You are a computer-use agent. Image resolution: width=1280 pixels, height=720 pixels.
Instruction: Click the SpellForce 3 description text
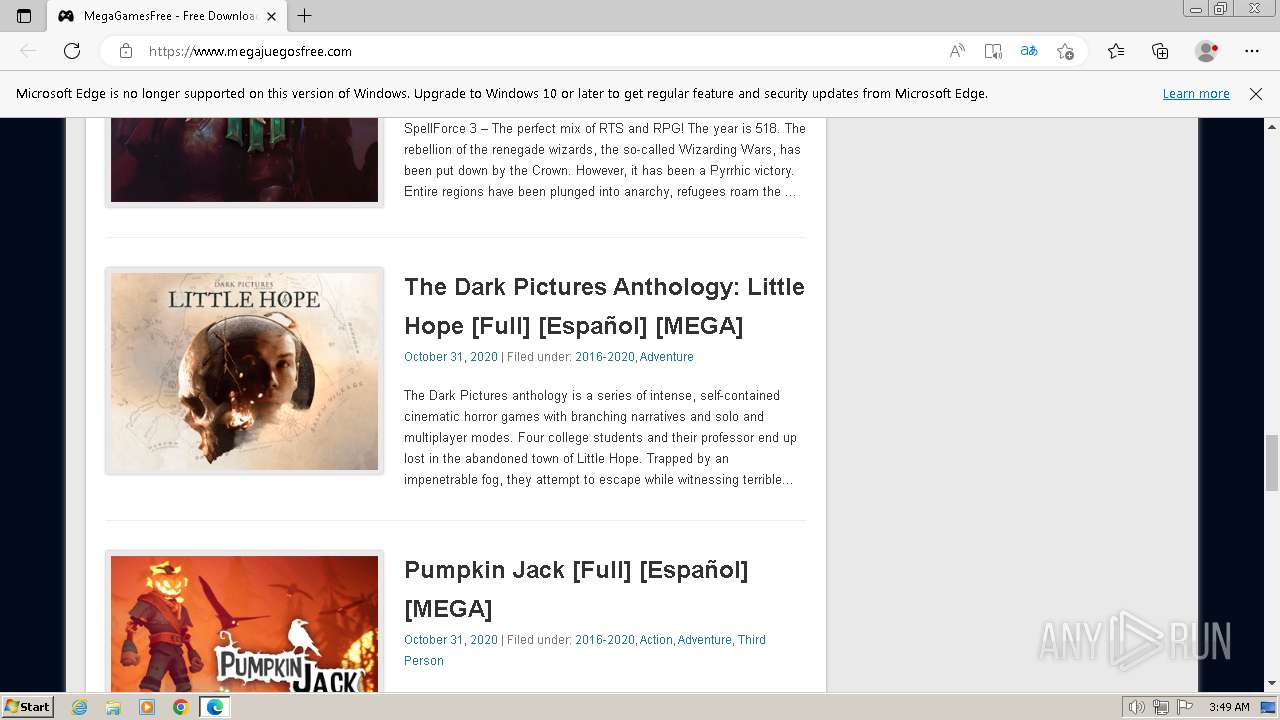coord(604,160)
